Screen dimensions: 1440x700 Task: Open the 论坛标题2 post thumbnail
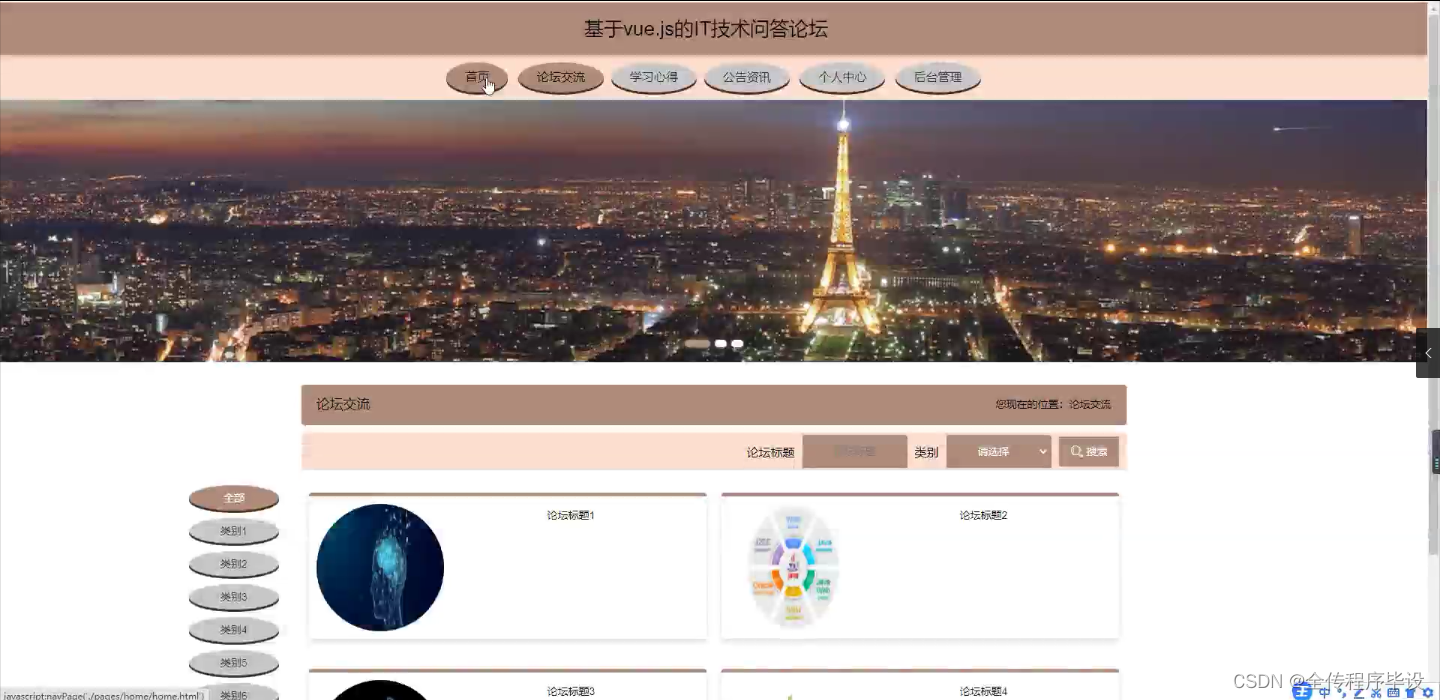tap(793, 567)
